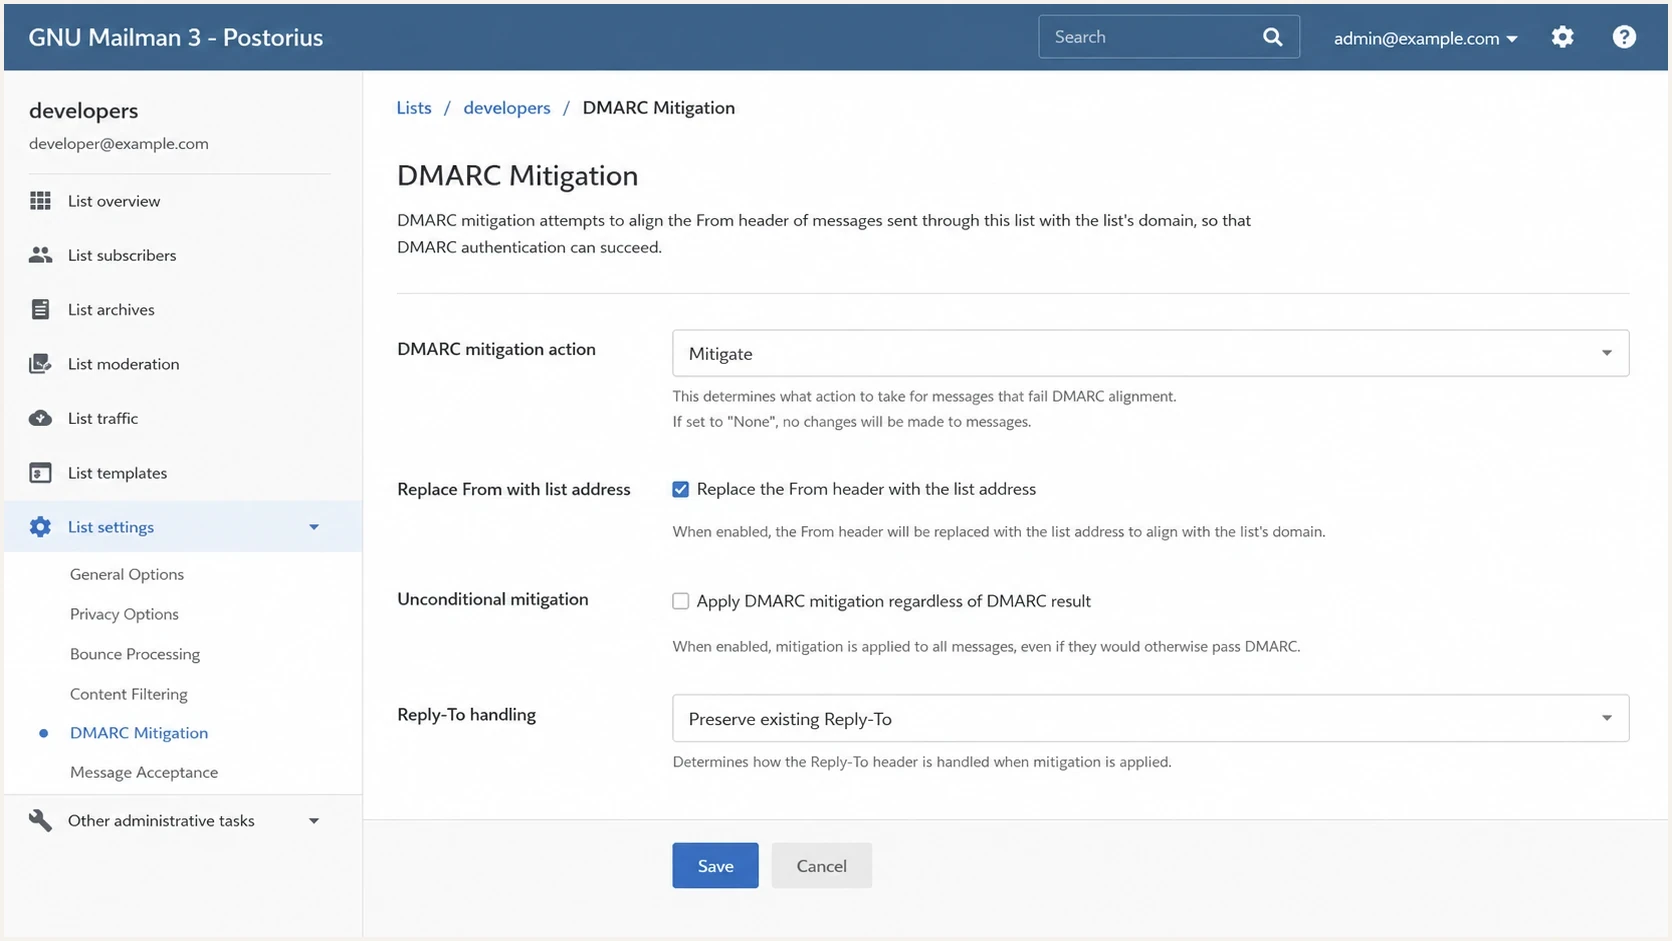Viewport: 1672px width, 941px height.
Task: Click the List templates icon
Action: coord(40,473)
